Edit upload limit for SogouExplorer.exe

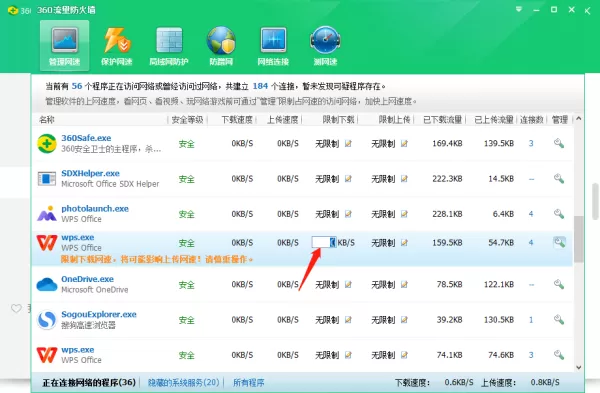click(x=404, y=320)
